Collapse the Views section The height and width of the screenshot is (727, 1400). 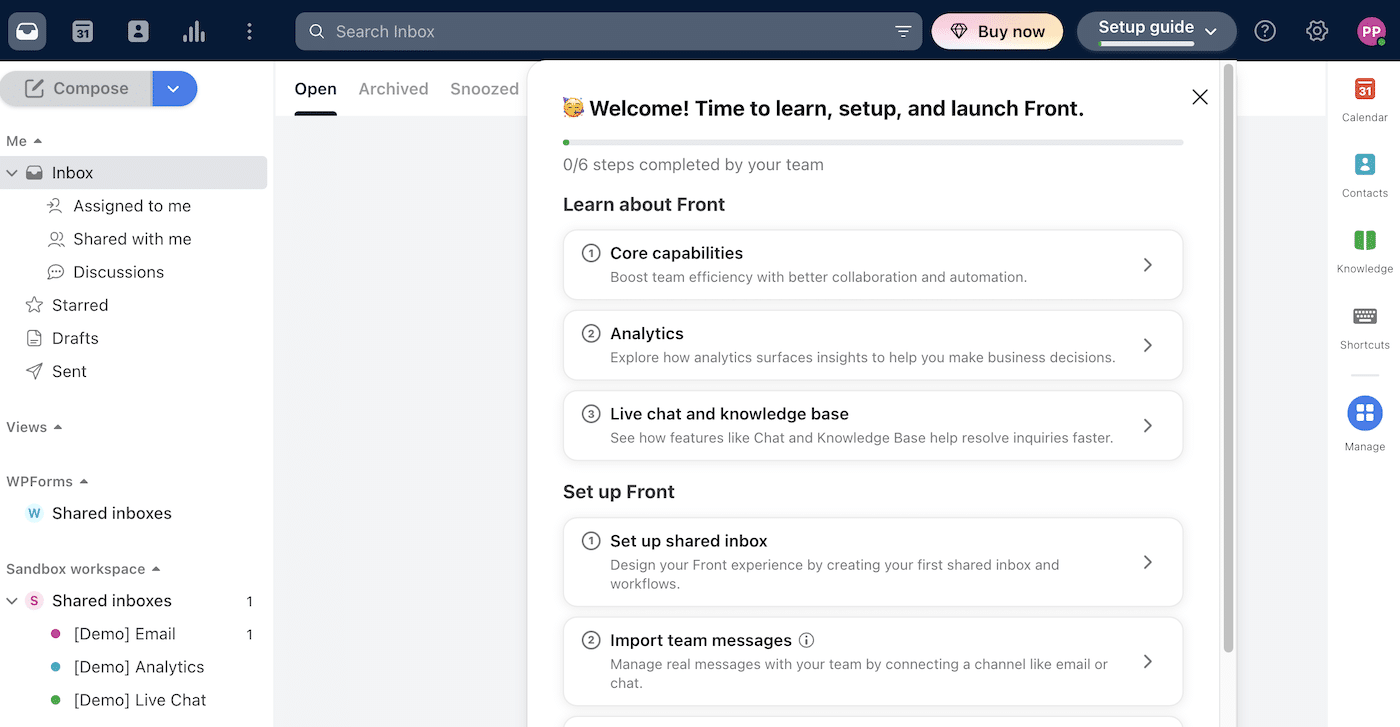tap(58, 427)
